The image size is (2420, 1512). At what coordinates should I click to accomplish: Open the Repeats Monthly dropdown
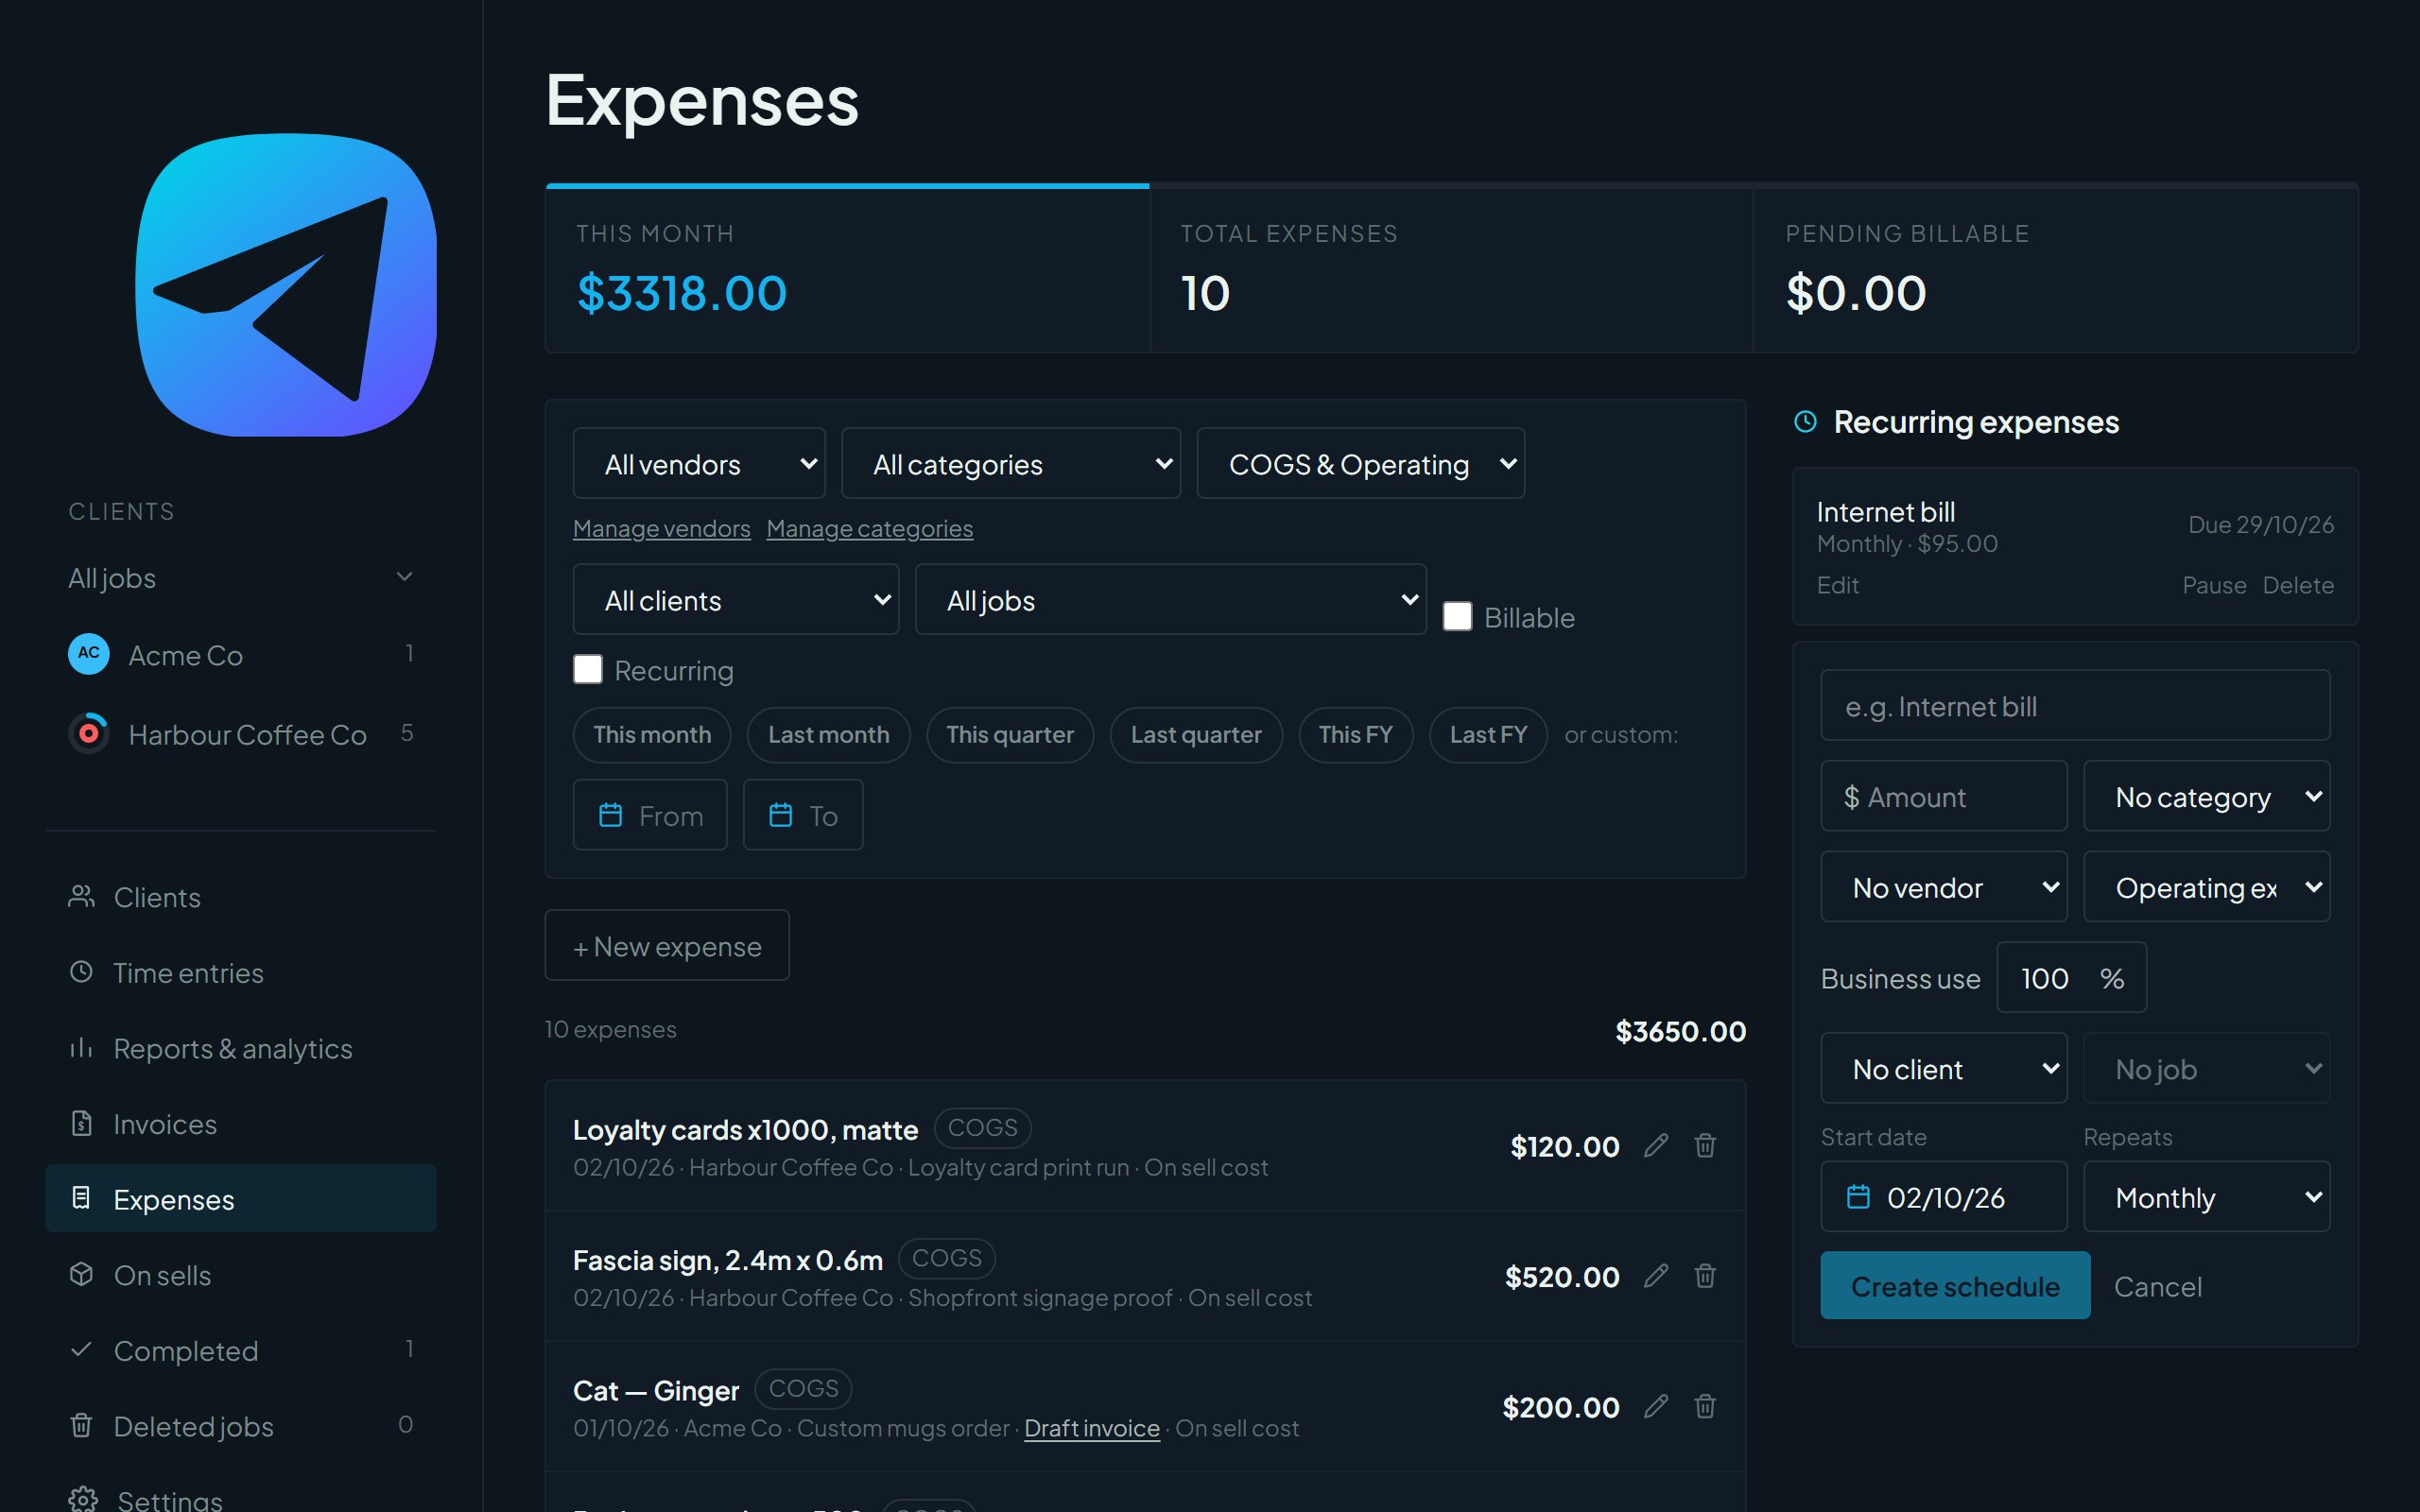point(2207,1196)
